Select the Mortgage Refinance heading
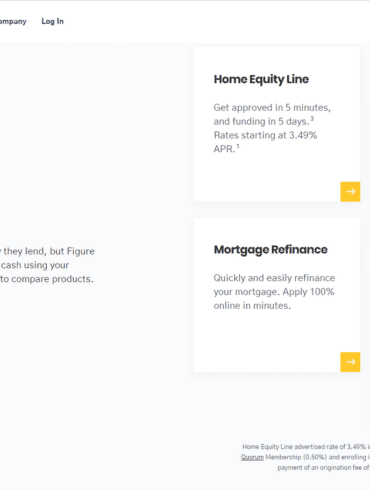This screenshot has width=370, height=490. (x=271, y=250)
